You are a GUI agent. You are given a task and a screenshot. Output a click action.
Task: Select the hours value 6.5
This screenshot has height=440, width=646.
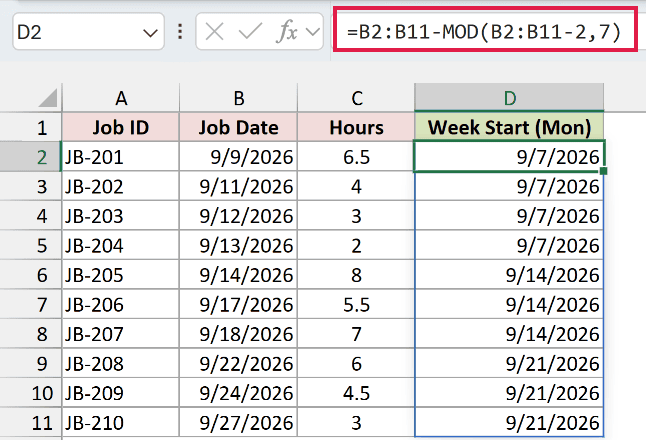click(356, 157)
